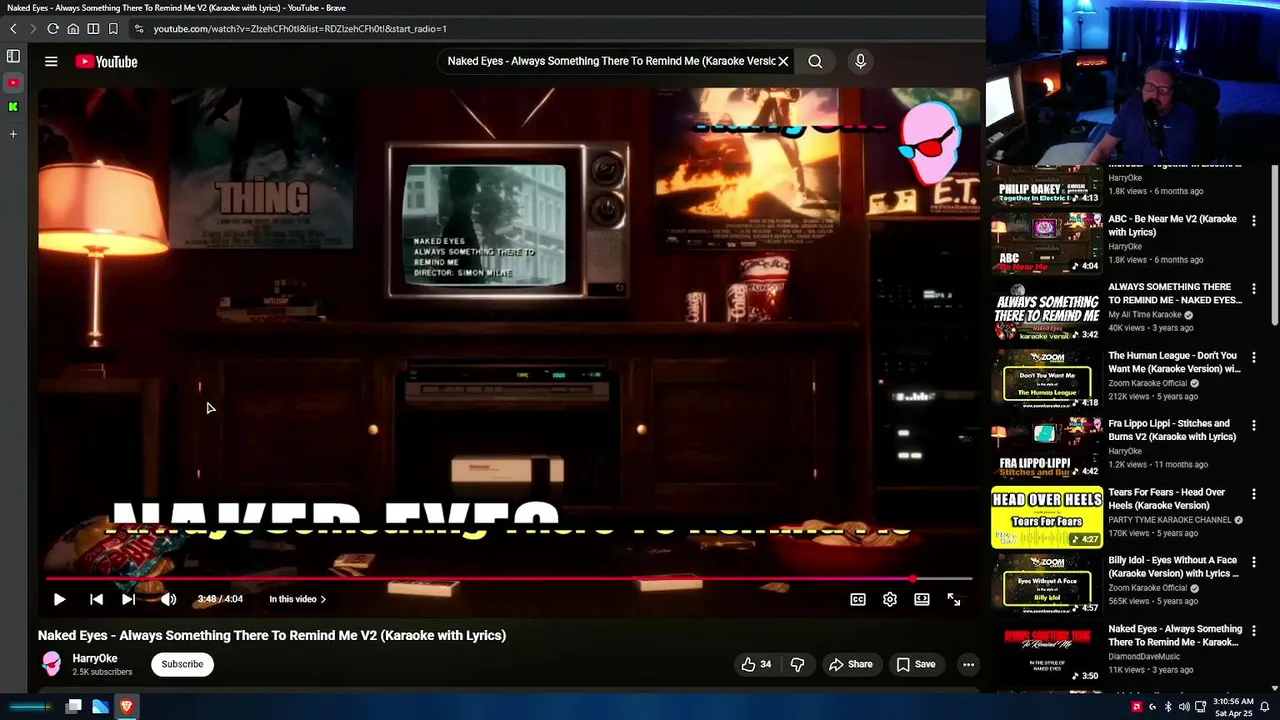Expand the 'In this video' chapters chevron
This screenshot has height=720, width=1280.
[x=323, y=600]
